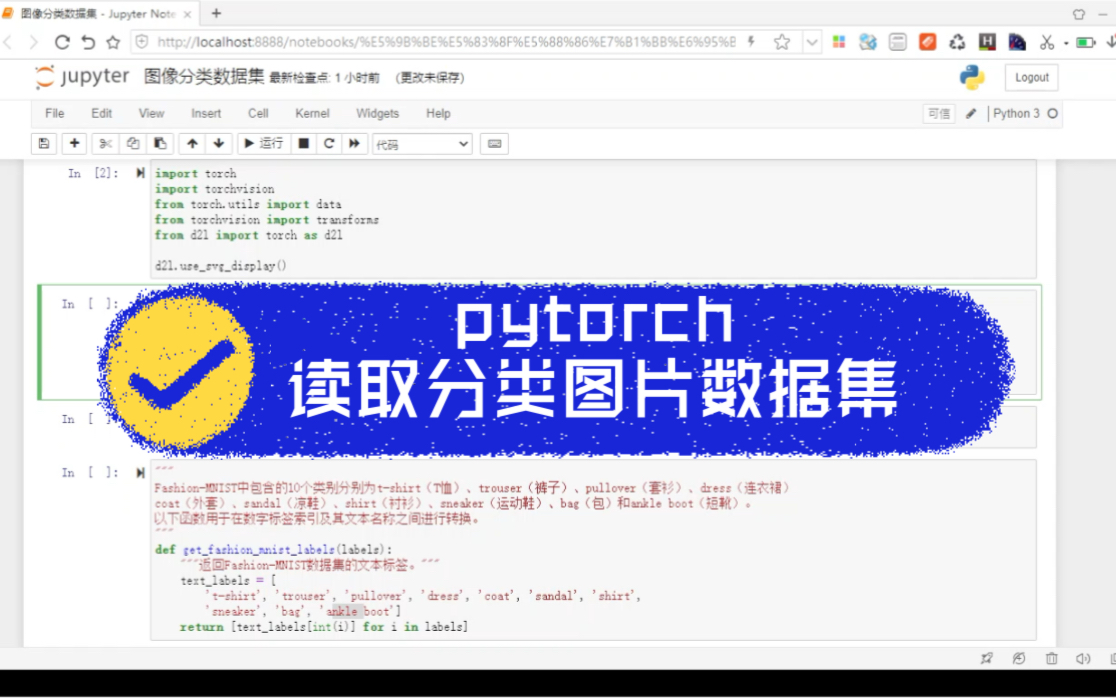Click the speaker volume icon in bottom bar
Screen dimensions: 1116x698
pos(1083,659)
